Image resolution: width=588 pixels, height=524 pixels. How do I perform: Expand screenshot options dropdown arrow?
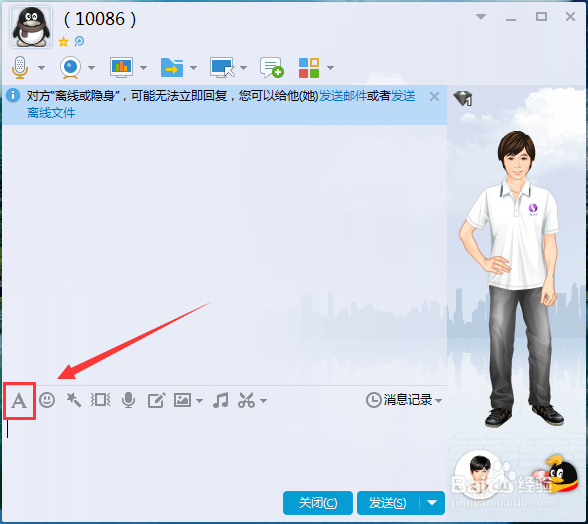[x=264, y=401]
